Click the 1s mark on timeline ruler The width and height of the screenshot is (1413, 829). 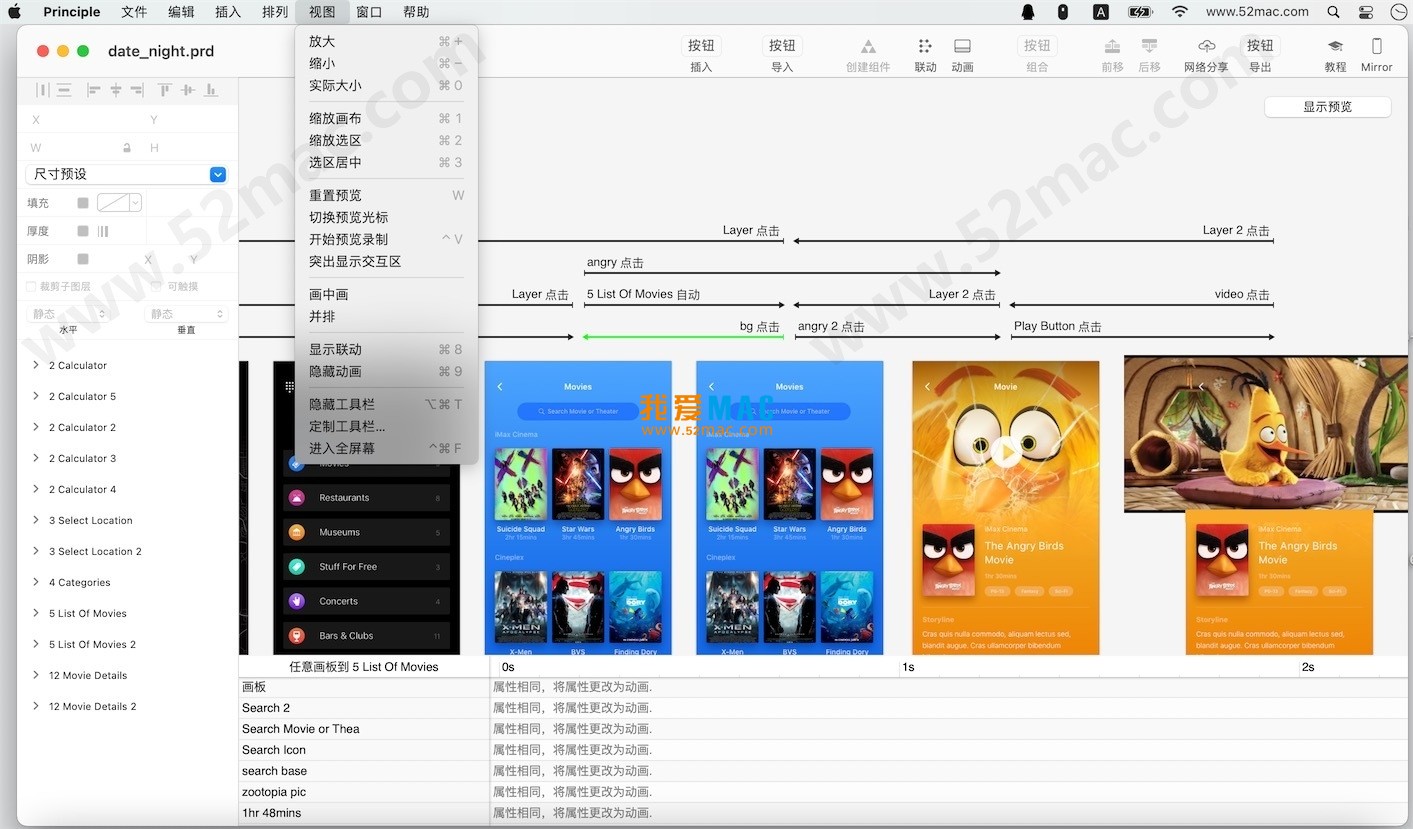pos(908,667)
